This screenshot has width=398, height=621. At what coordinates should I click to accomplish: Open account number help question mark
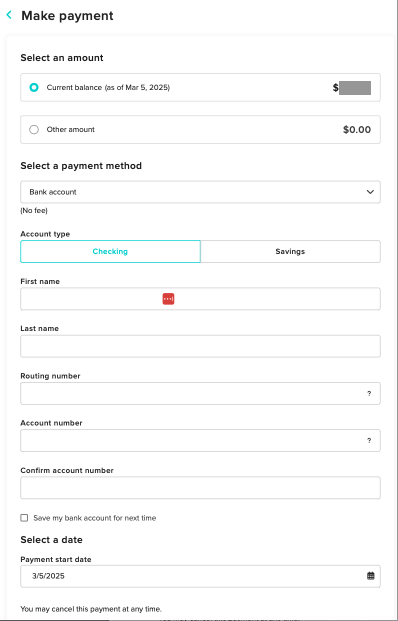click(369, 440)
